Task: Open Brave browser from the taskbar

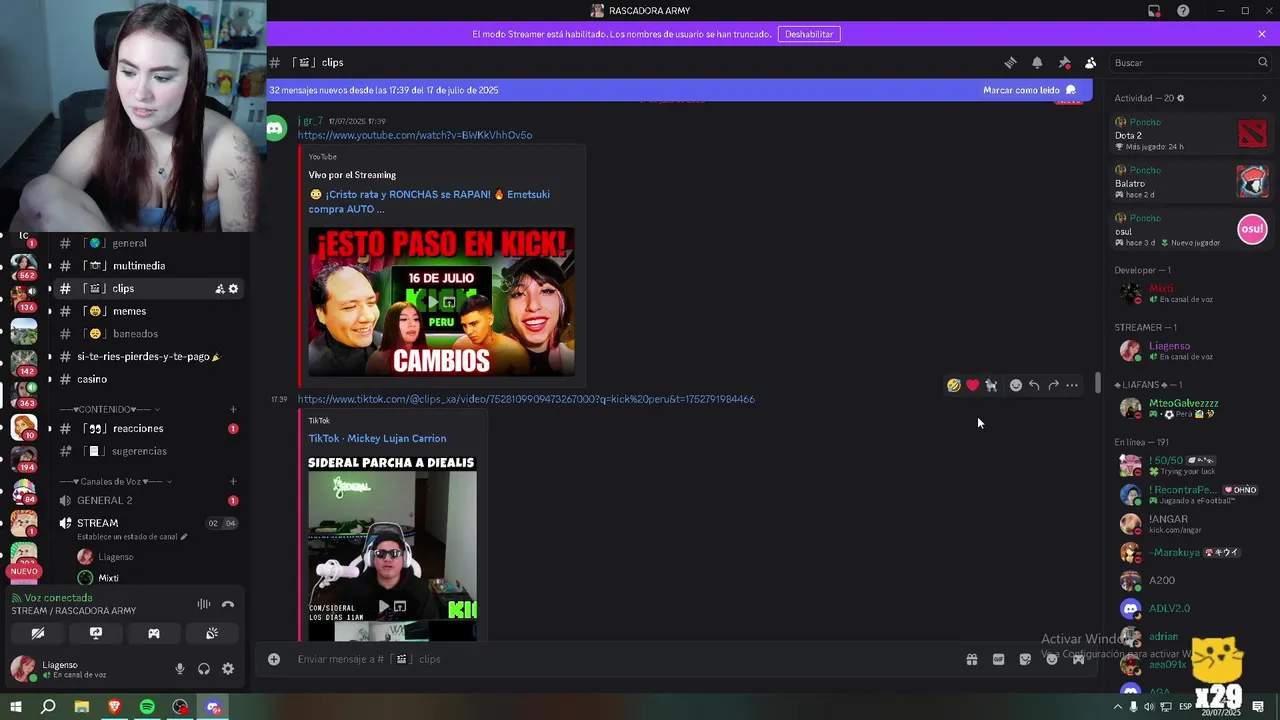Action: (114, 707)
